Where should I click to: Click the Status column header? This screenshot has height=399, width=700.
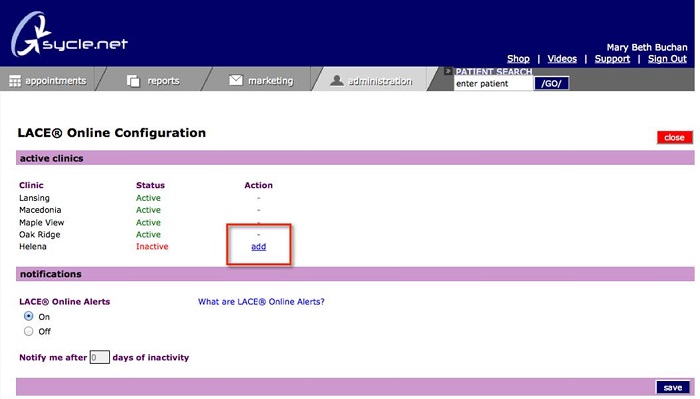point(150,185)
